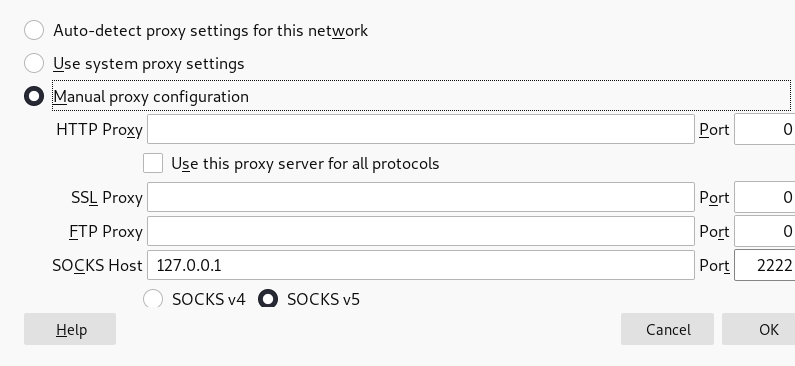
Task: Focus the HTTP Proxy port field
Action: pyautogui.click(x=765, y=129)
